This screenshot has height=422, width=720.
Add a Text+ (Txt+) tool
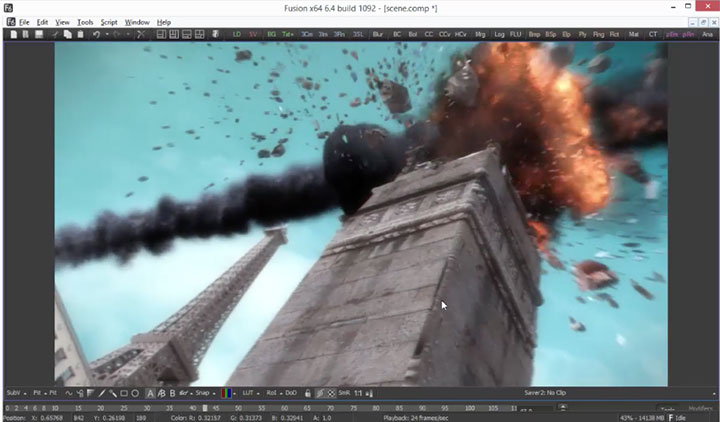288,34
